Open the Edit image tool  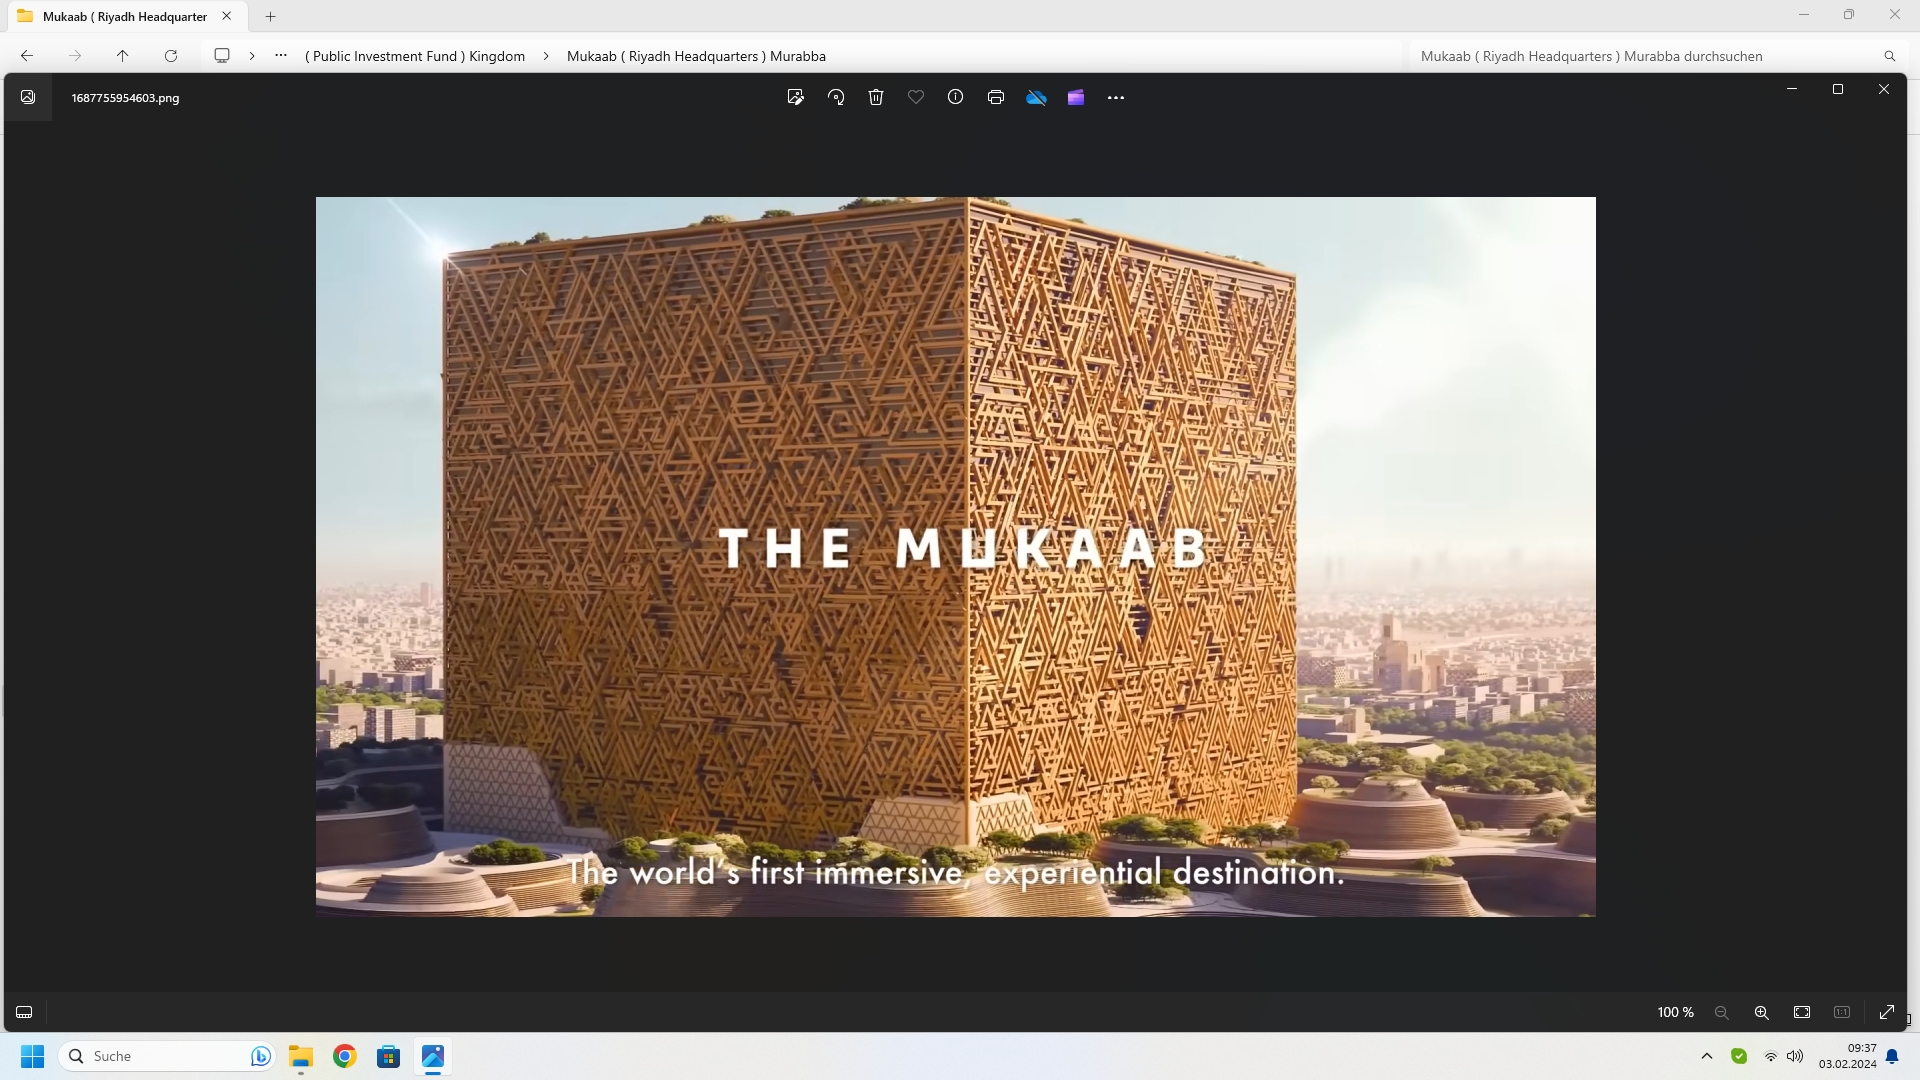pyautogui.click(x=795, y=97)
